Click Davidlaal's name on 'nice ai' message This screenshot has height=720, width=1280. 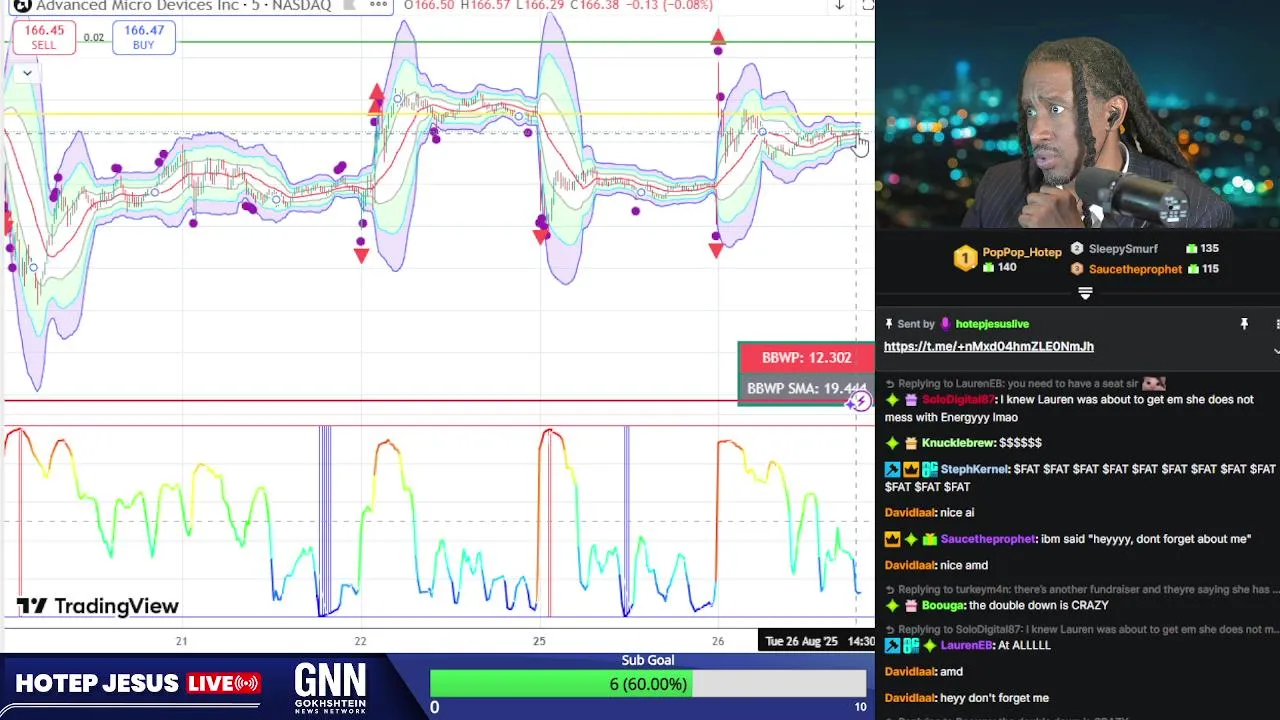coord(909,513)
